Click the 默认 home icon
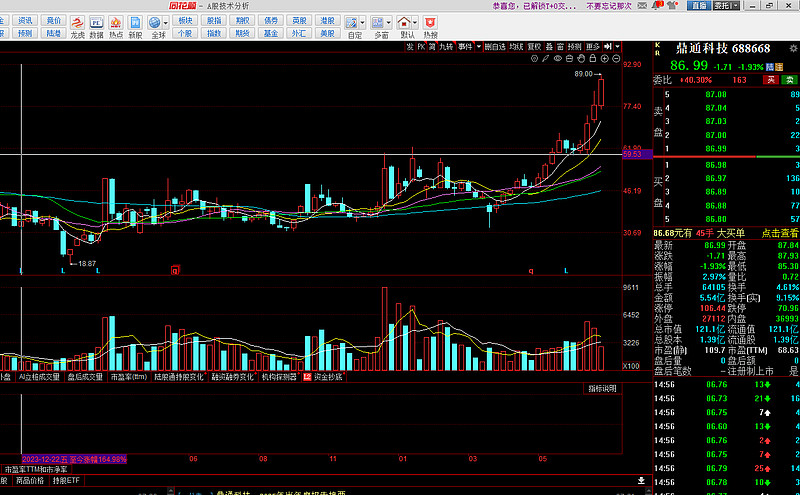800x495 pixels. [404, 23]
